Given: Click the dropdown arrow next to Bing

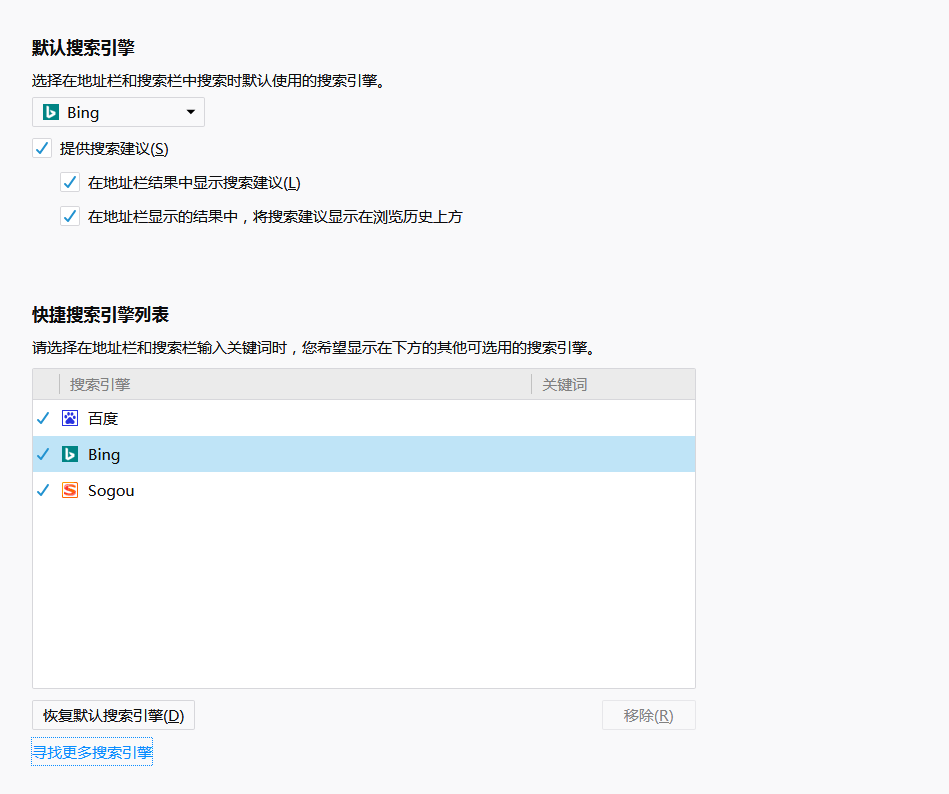Looking at the screenshot, I should point(191,112).
